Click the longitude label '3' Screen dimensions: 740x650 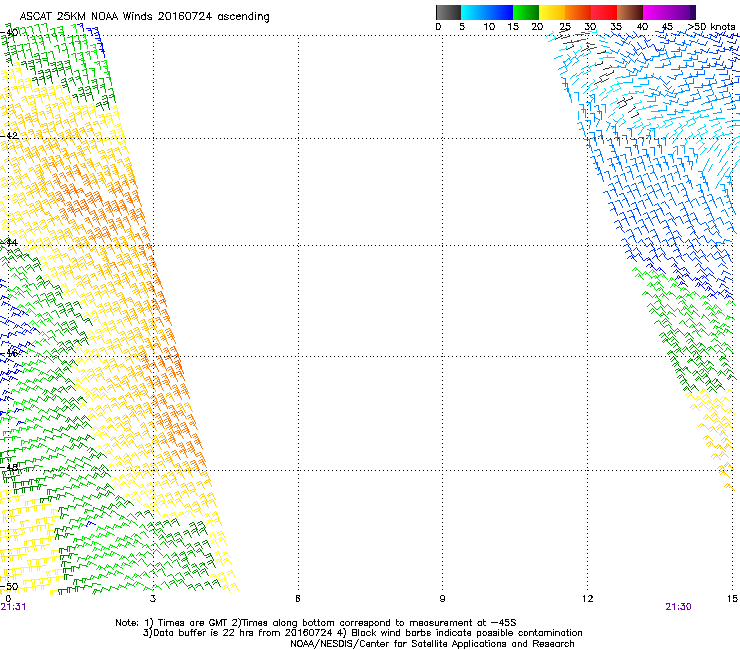tap(153, 599)
